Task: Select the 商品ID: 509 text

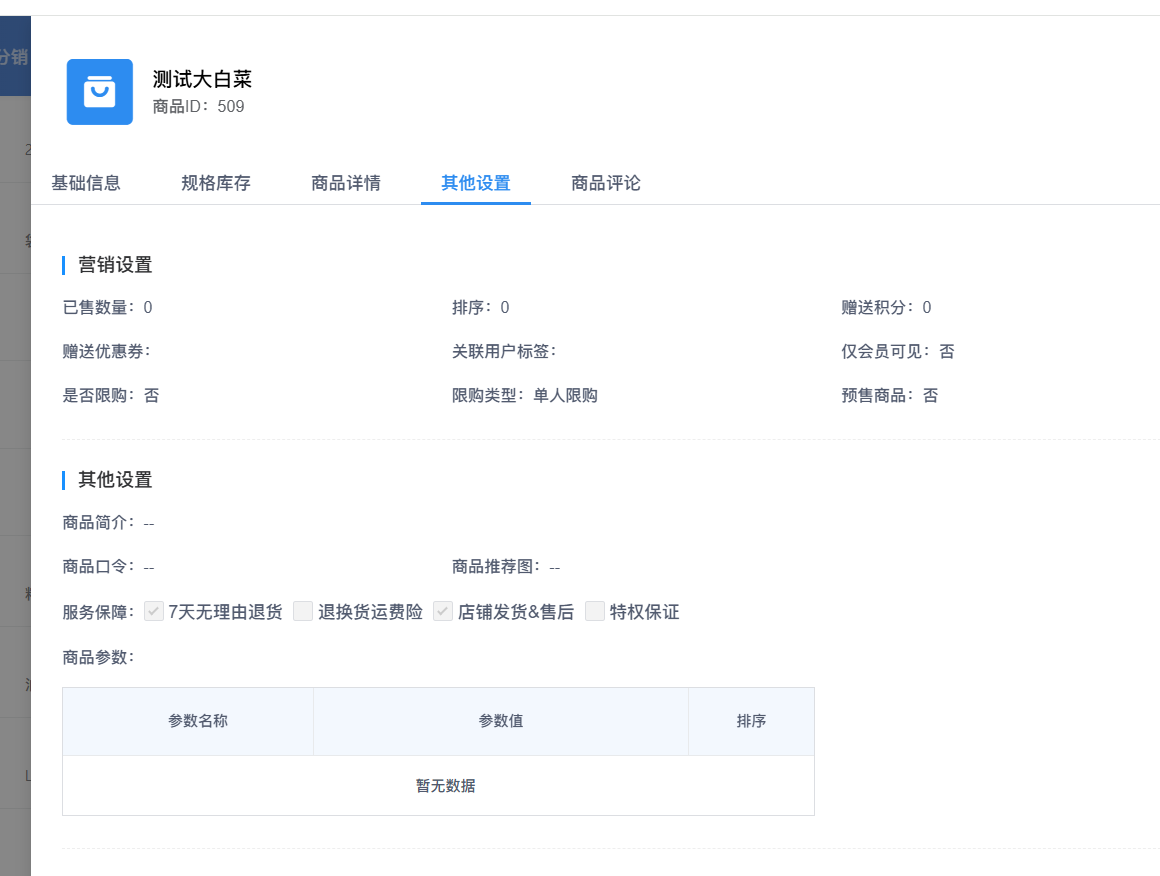Action: [198, 106]
